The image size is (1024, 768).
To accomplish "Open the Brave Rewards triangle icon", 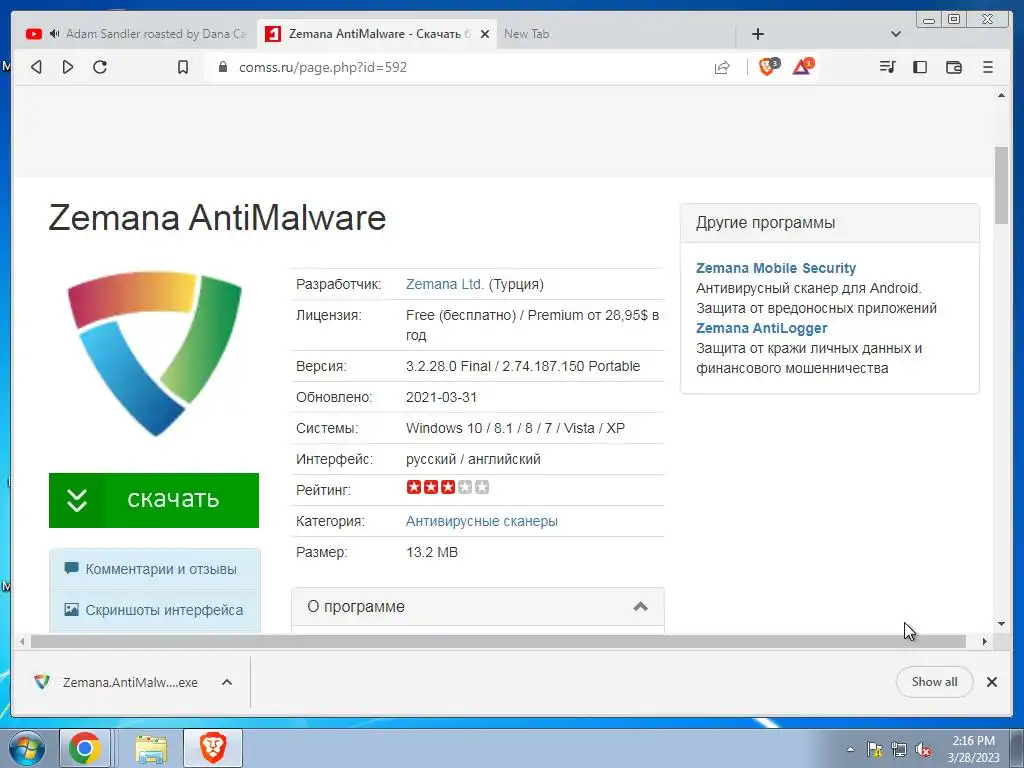I will 802,67.
